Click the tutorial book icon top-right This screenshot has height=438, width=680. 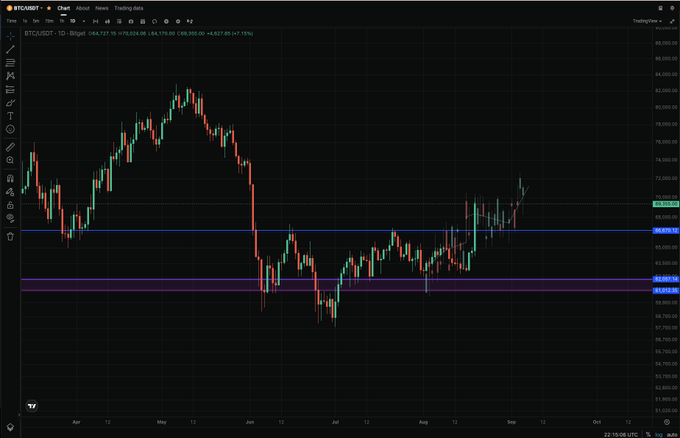pyautogui.click(x=660, y=8)
